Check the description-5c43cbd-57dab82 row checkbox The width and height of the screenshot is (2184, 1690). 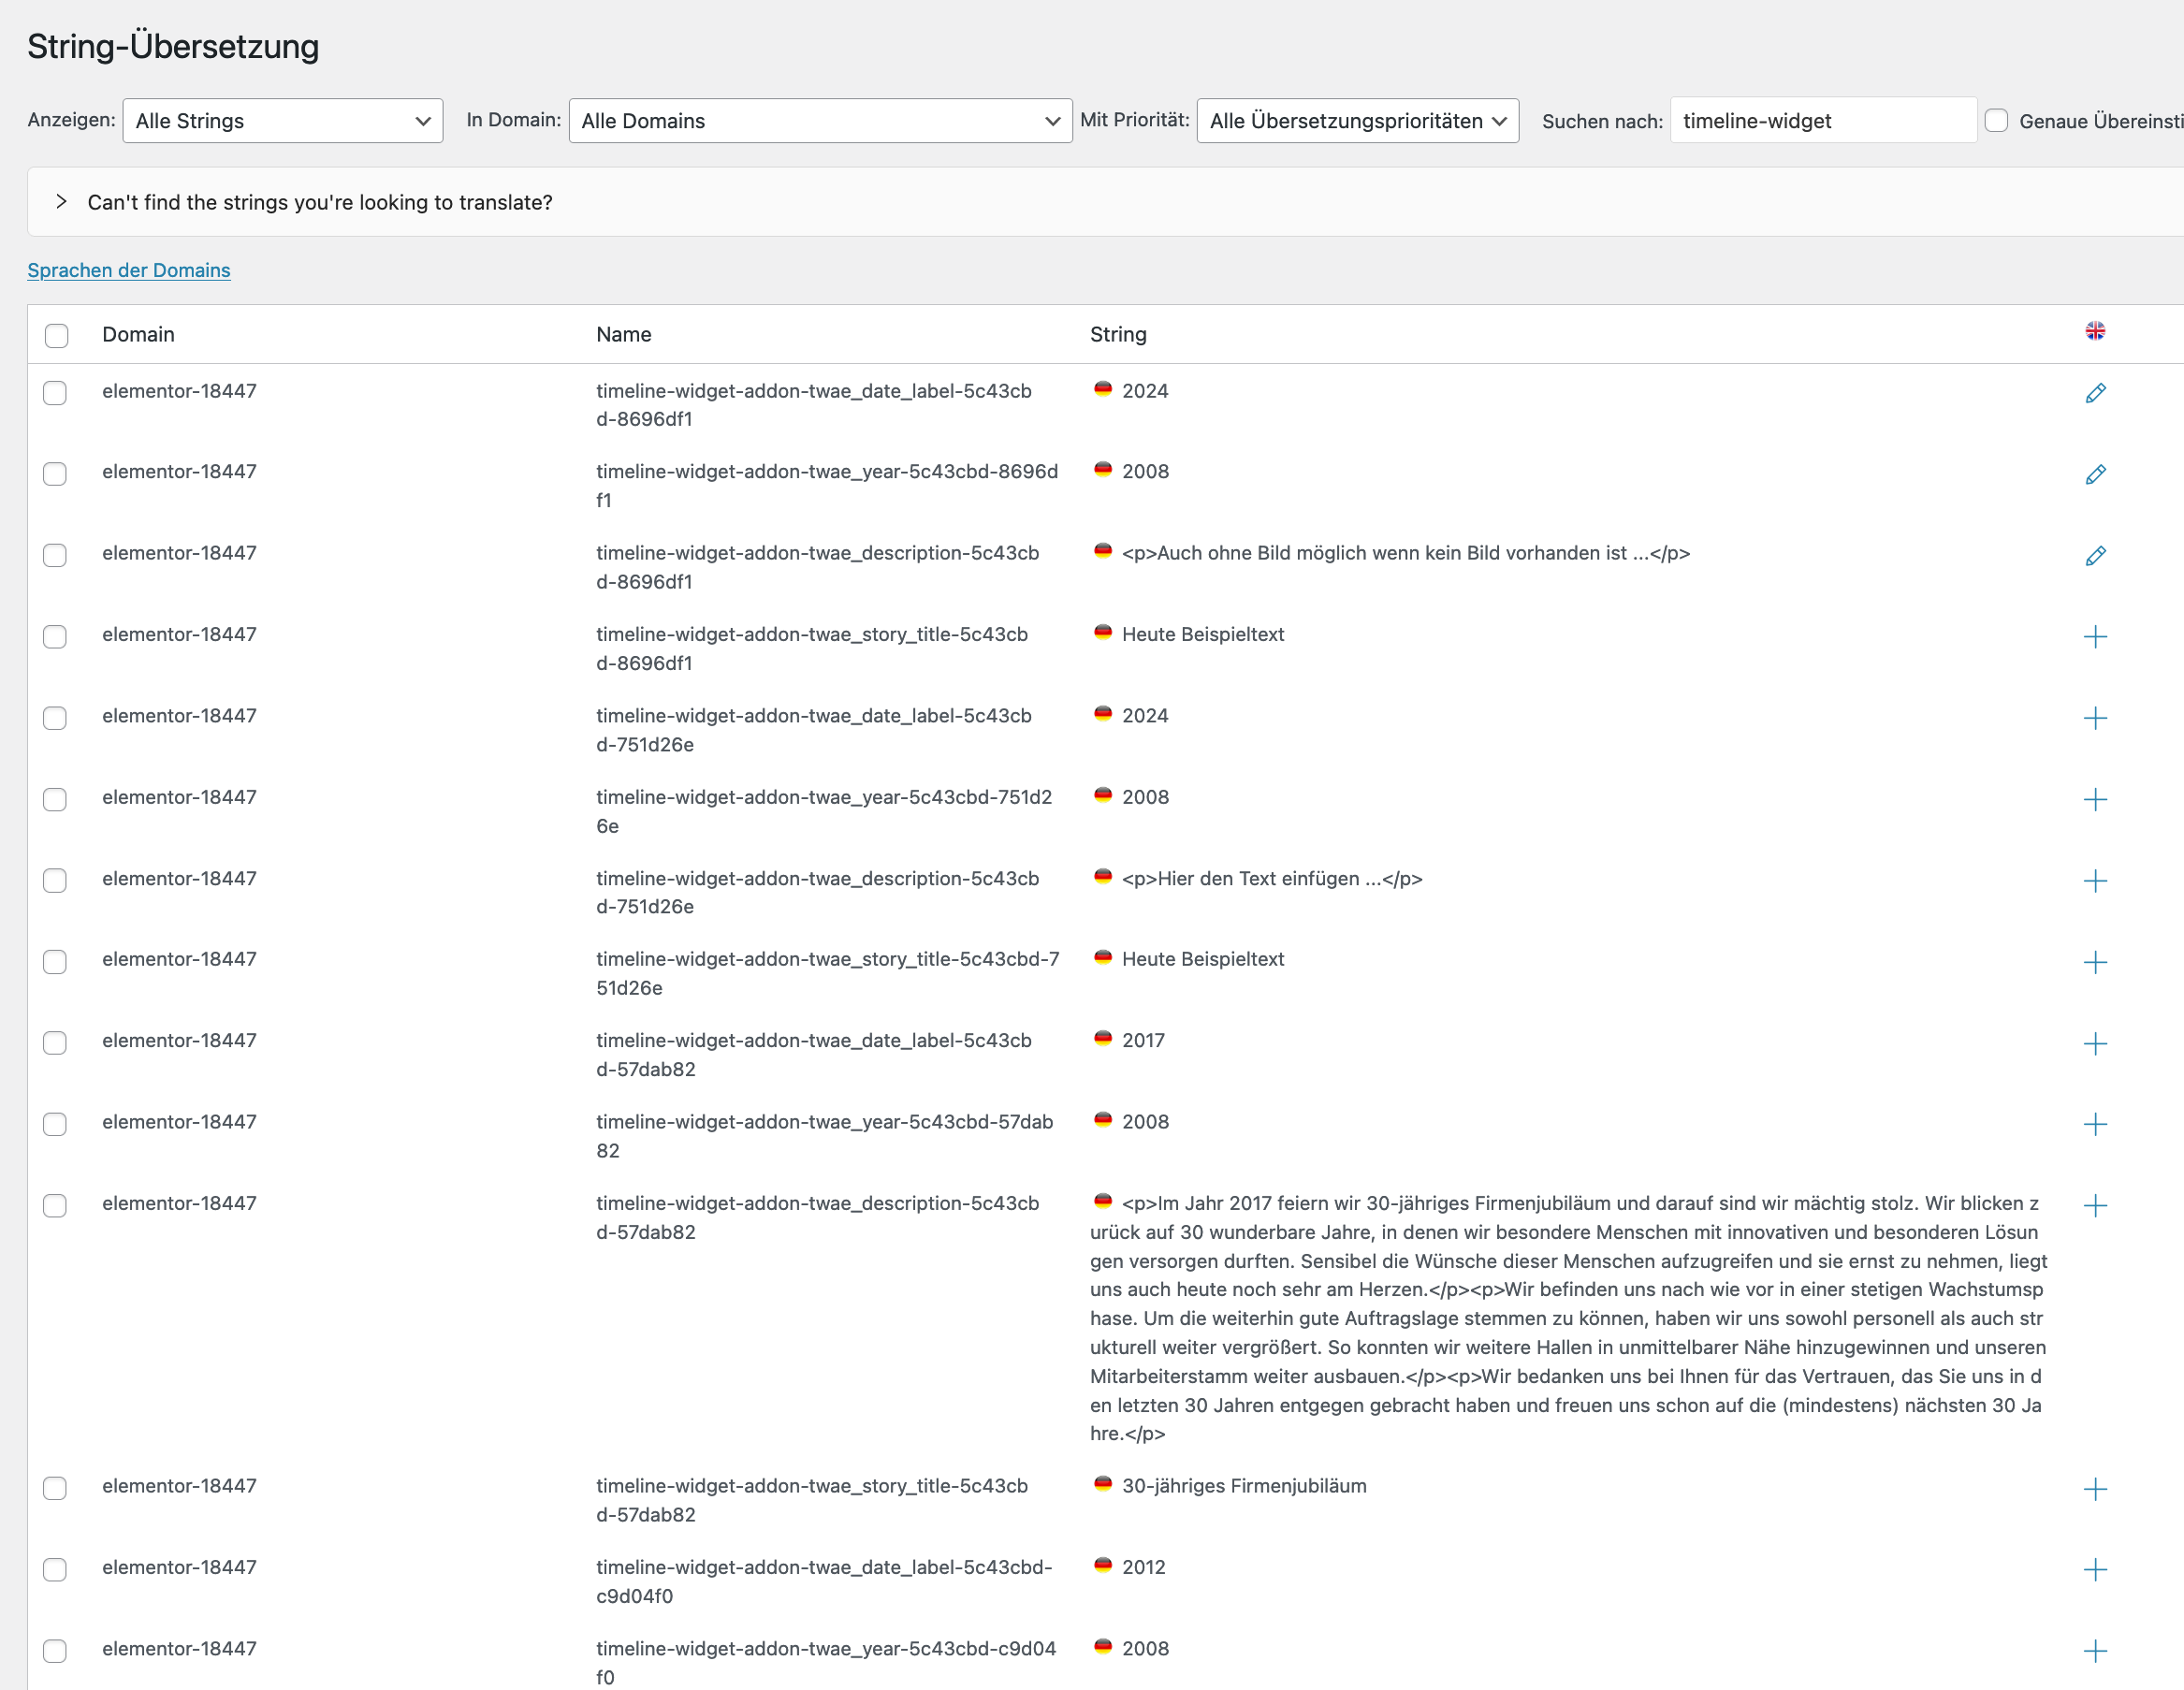coord(55,1206)
